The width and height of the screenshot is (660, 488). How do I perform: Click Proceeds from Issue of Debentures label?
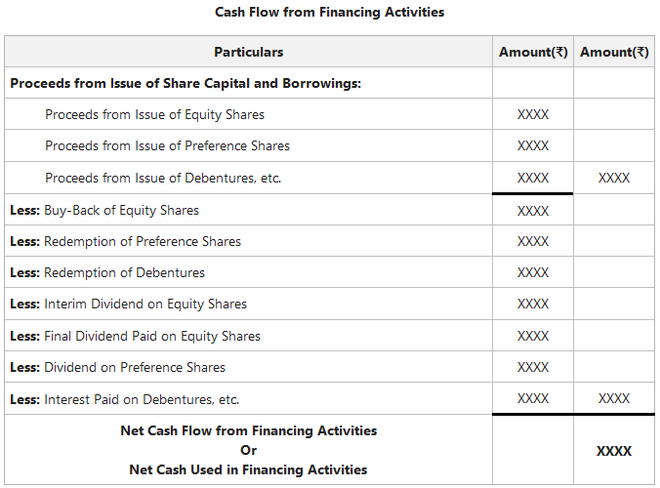point(163,178)
